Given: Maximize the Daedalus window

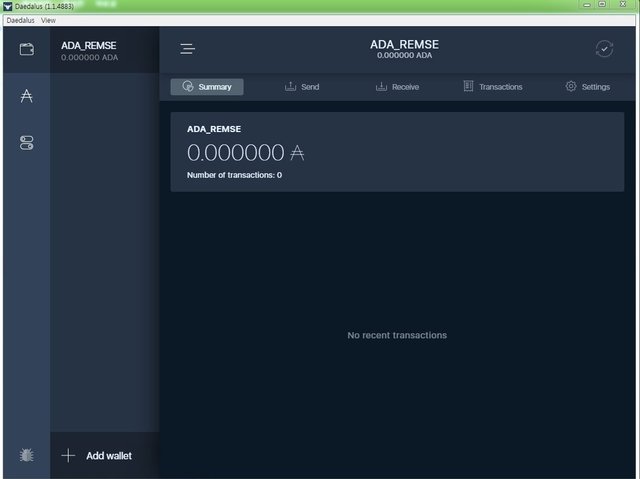Looking at the screenshot, I should (602, 4).
